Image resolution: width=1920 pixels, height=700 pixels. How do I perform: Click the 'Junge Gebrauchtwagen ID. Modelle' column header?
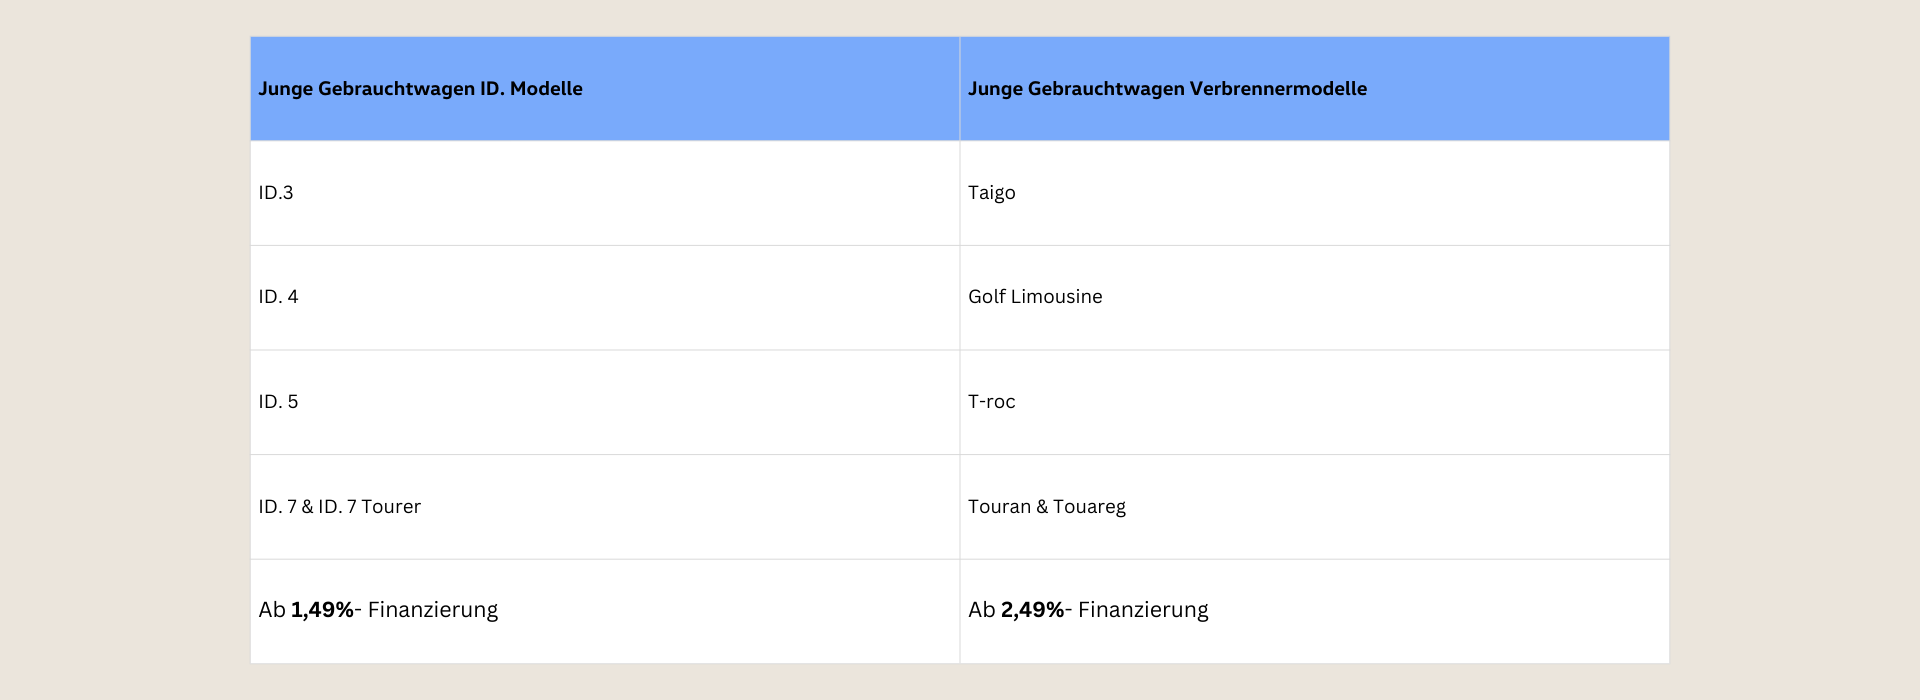(420, 89)
